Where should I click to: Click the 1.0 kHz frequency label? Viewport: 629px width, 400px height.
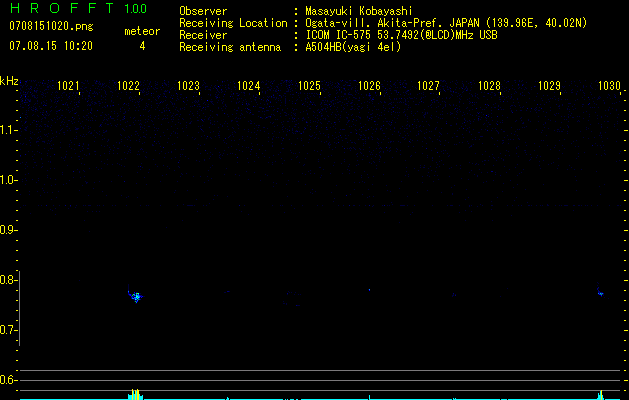pyautogui.click(x=7, y=180)
